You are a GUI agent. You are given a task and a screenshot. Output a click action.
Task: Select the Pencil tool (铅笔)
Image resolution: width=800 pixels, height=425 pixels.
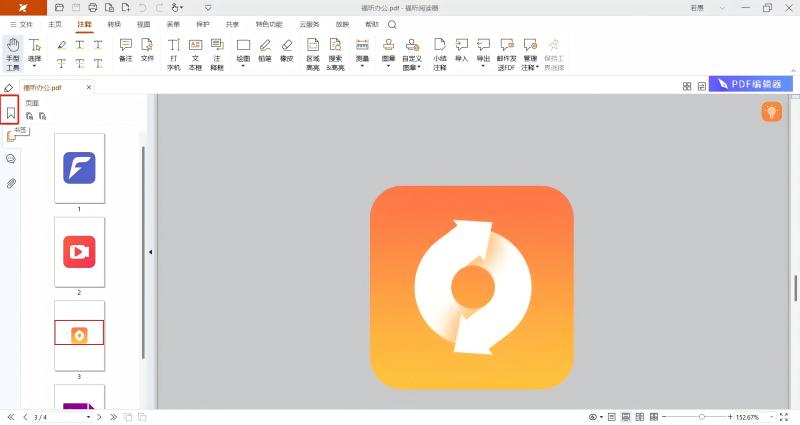pos(265,54)
